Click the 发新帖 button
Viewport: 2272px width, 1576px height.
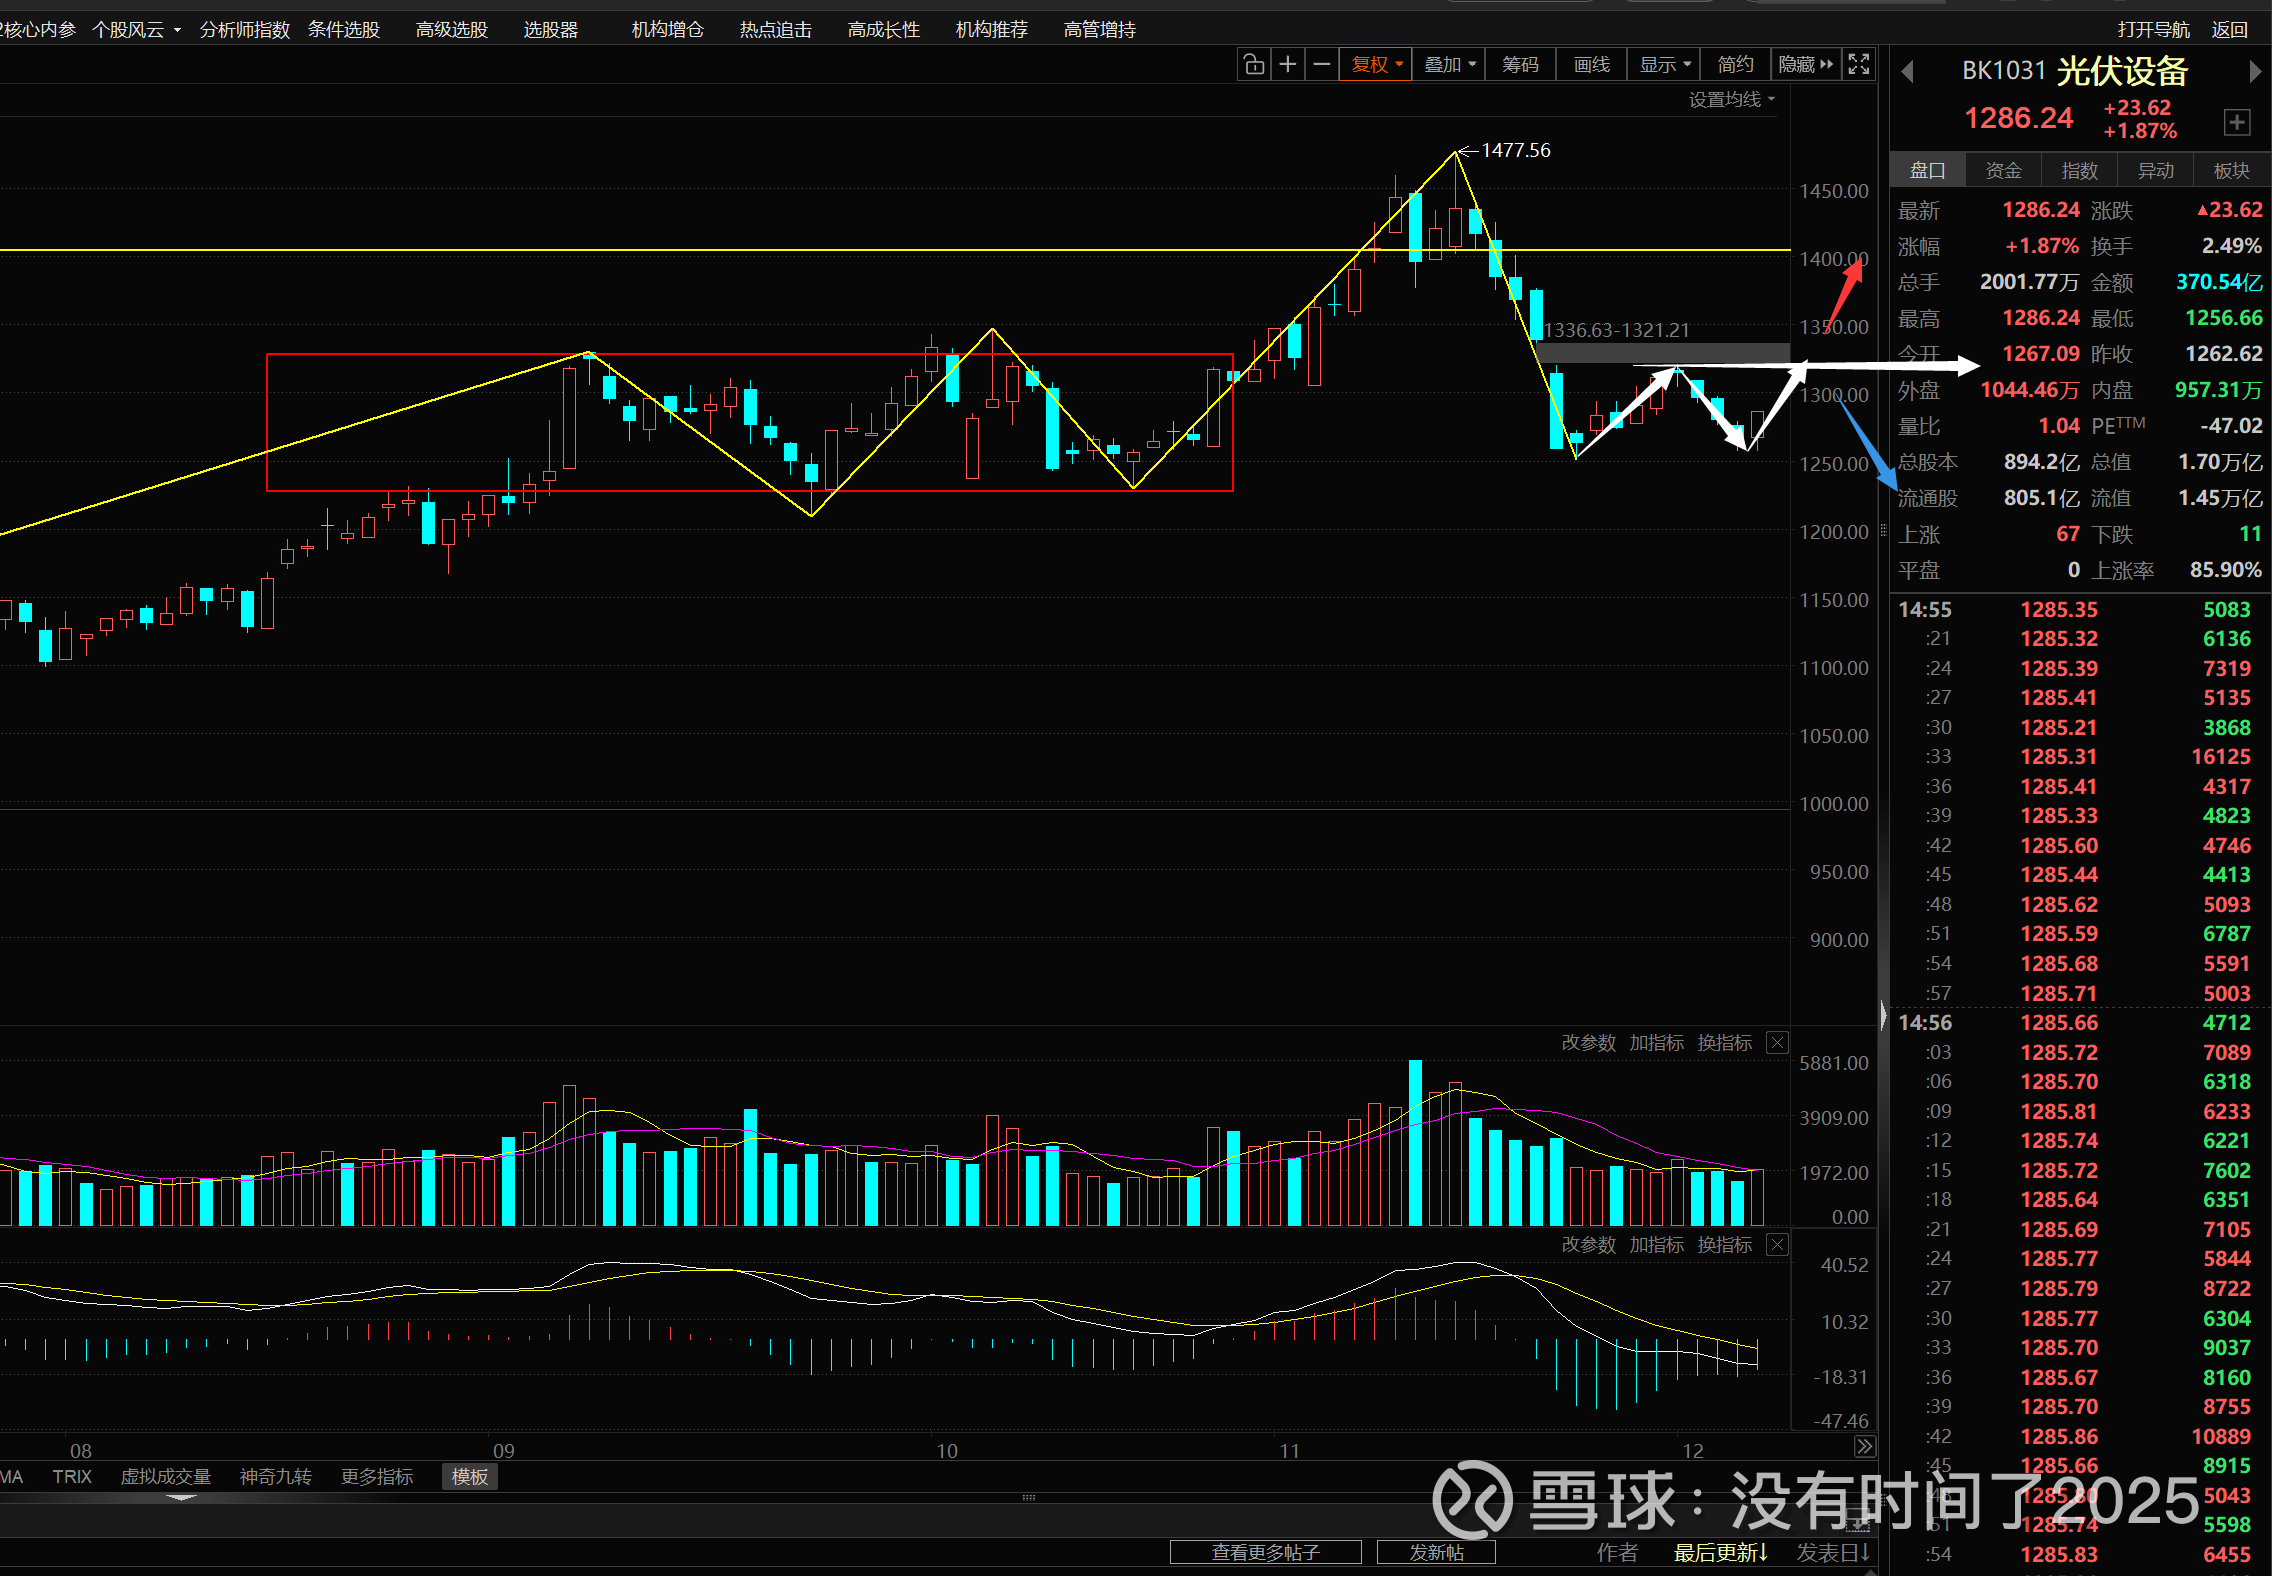coord(1436,1552)
